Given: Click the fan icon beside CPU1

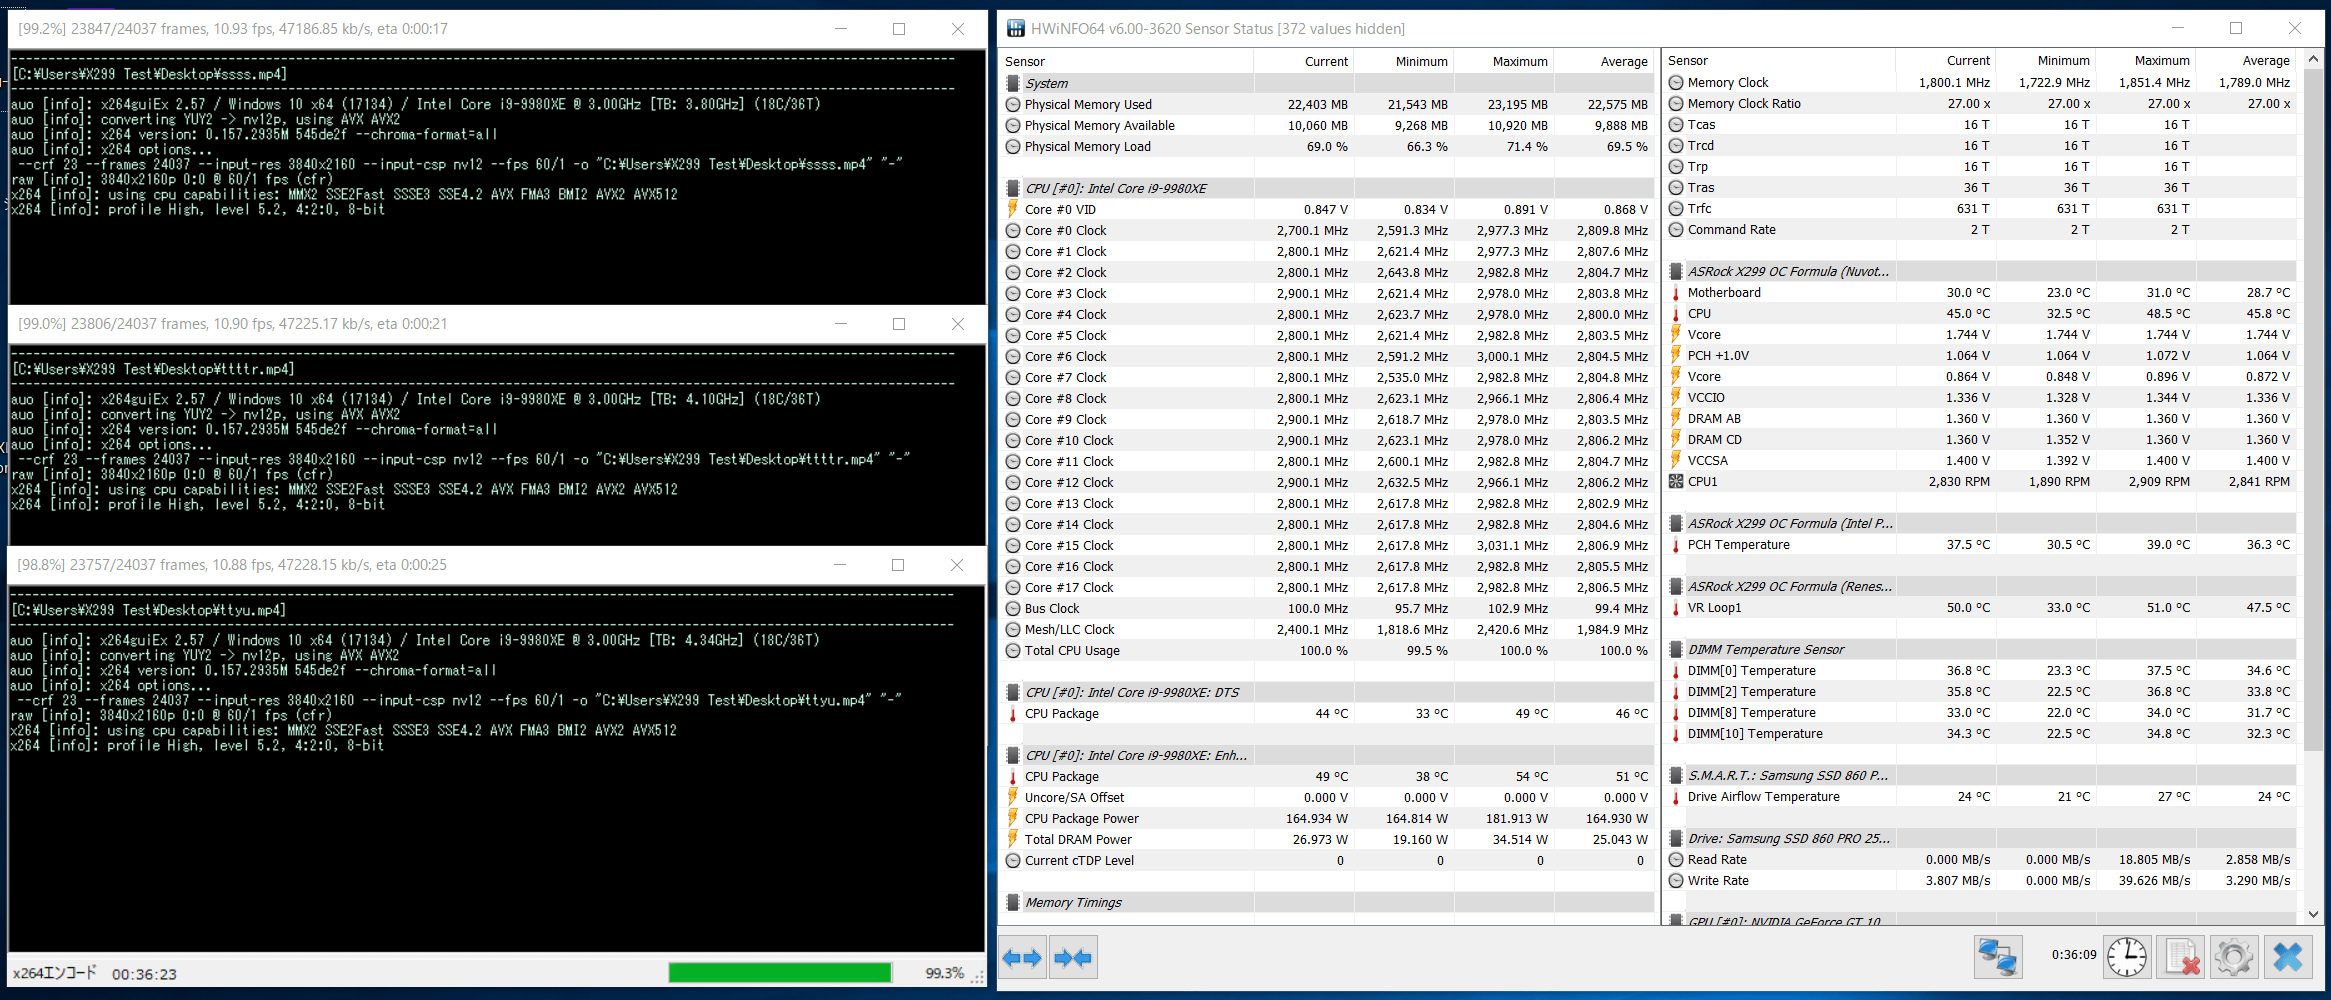Looking at the screenshot, I should [x=1676, y=482].
